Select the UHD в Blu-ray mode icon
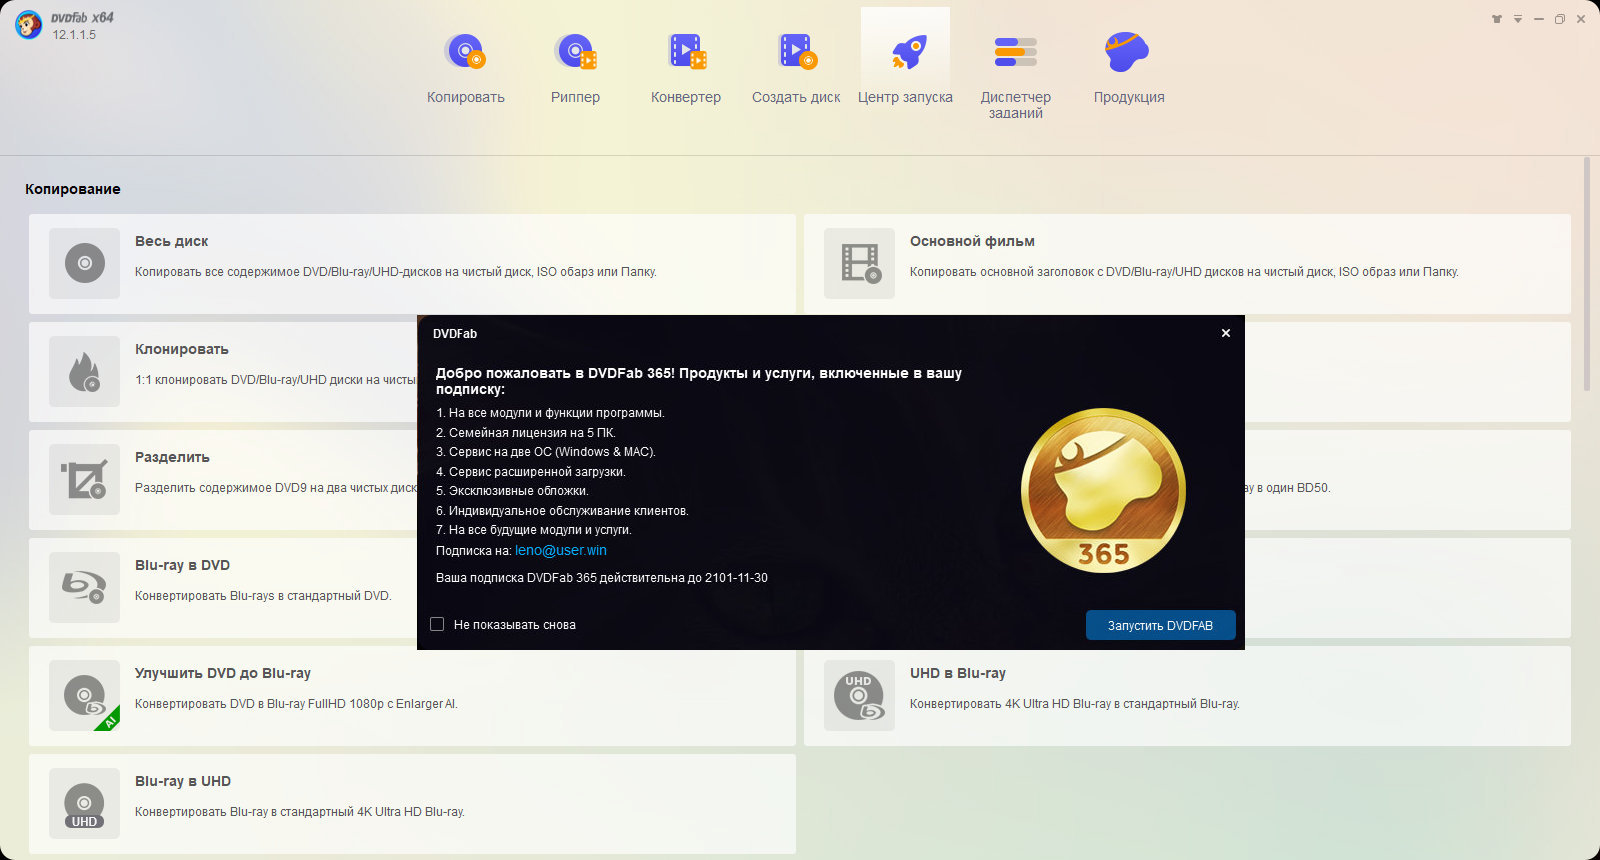 pos(859,696)
